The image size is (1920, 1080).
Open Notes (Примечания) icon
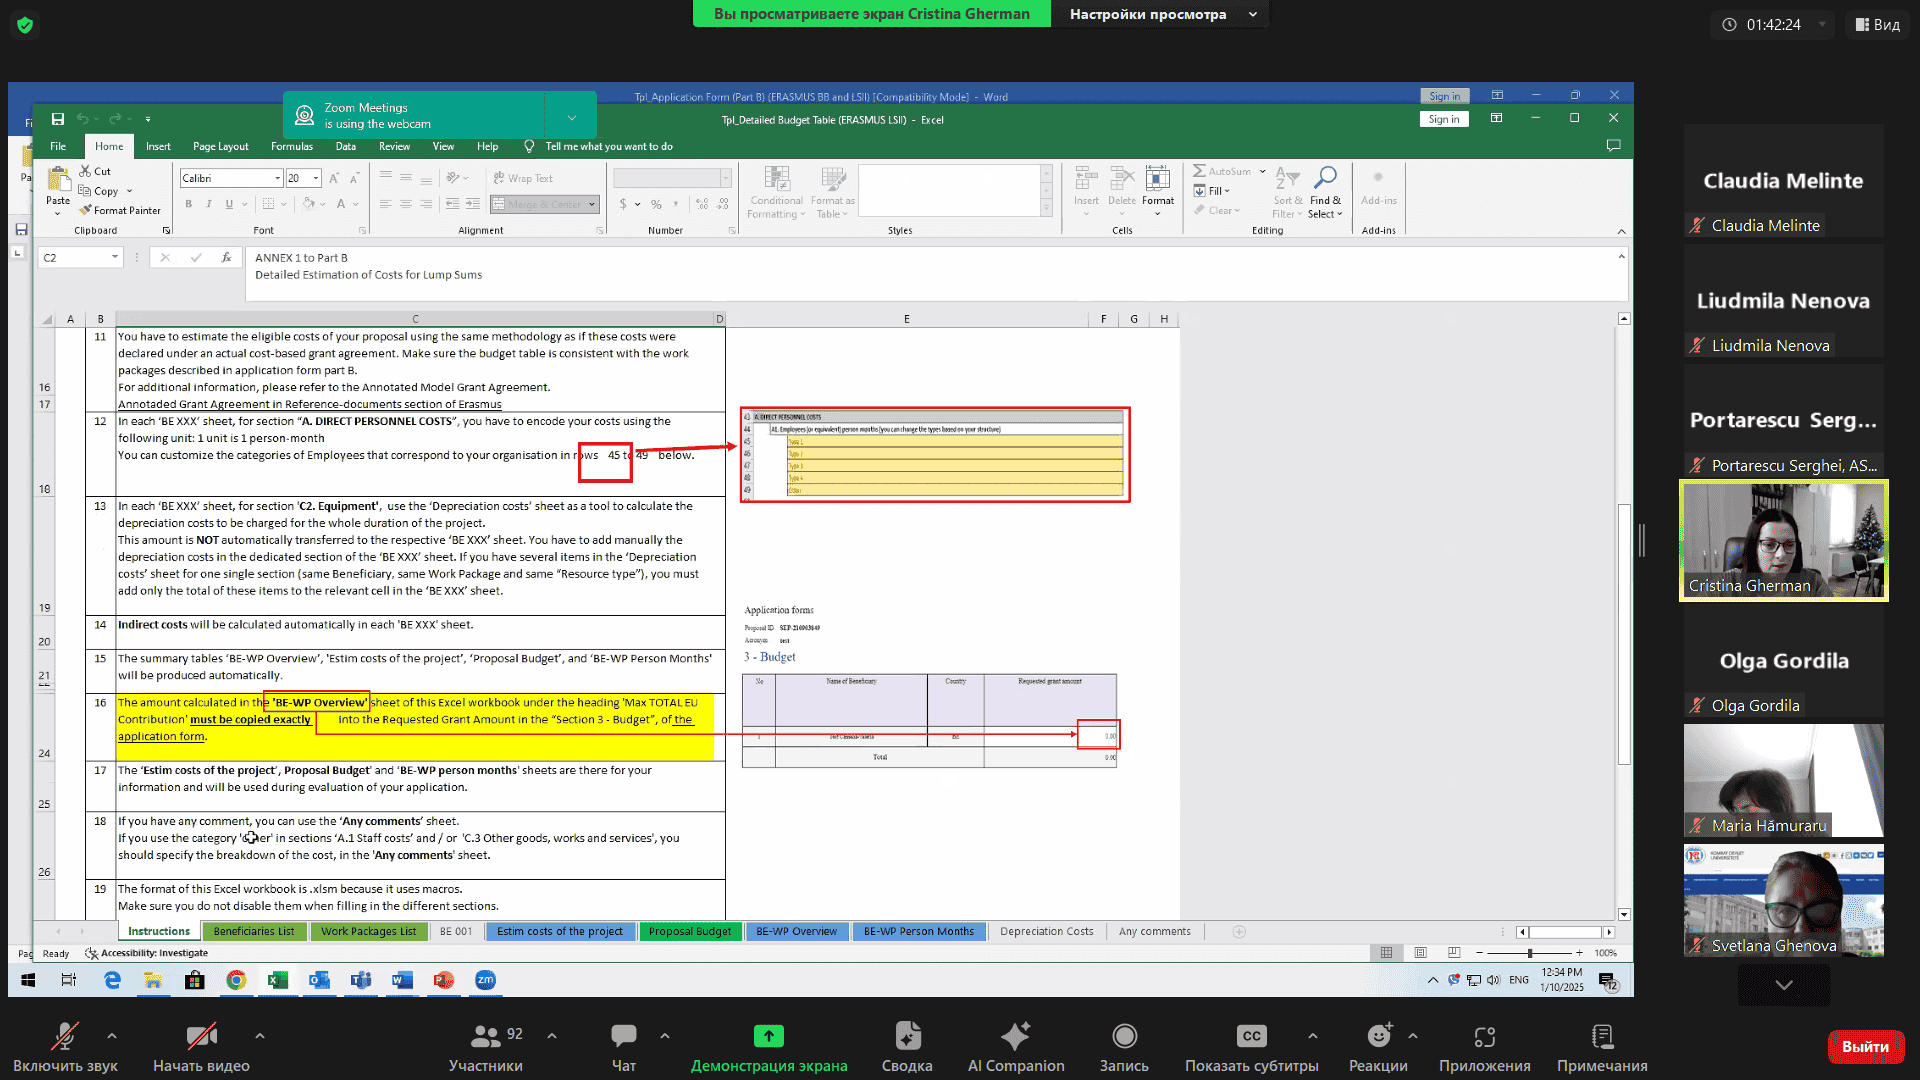click(x=1601, y=1037)
